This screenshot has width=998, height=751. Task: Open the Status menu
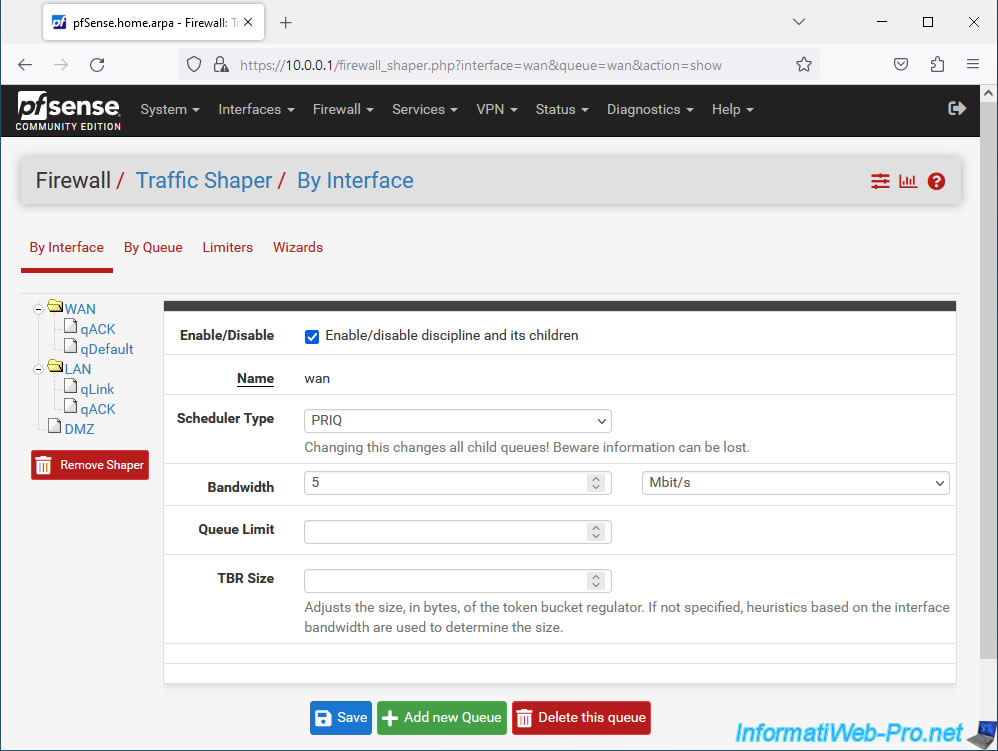[561, 109]
